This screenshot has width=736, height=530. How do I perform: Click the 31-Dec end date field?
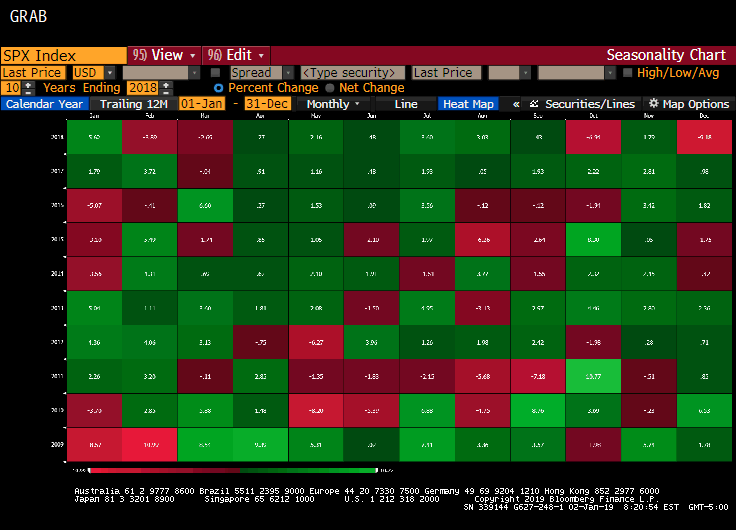[268, 104]
